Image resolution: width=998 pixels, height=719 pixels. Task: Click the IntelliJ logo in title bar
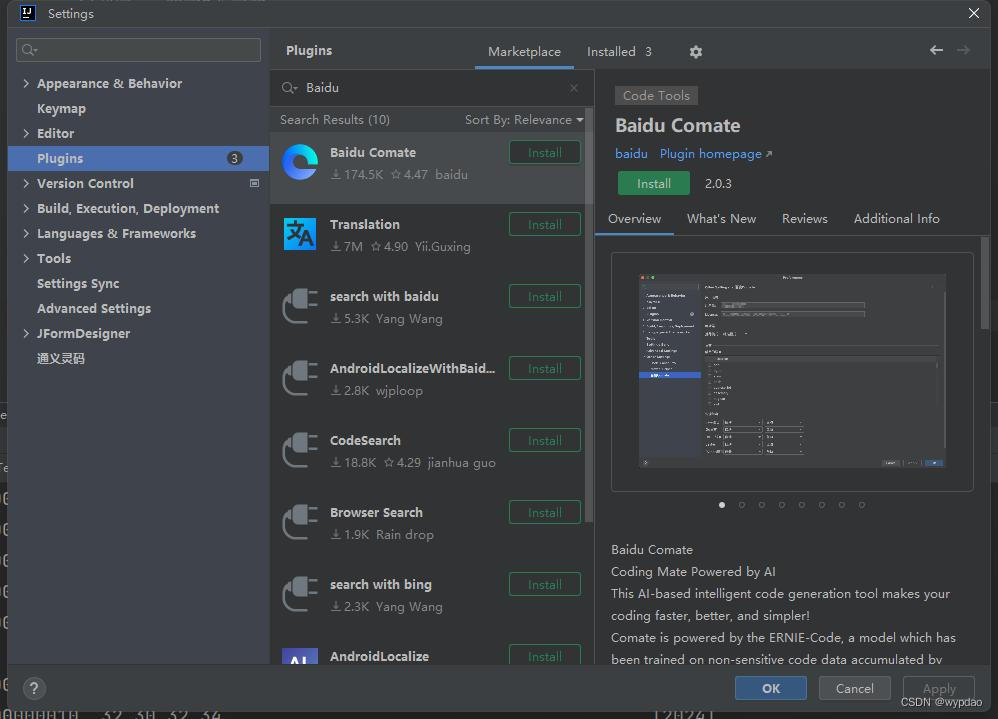tap(28, 13)
